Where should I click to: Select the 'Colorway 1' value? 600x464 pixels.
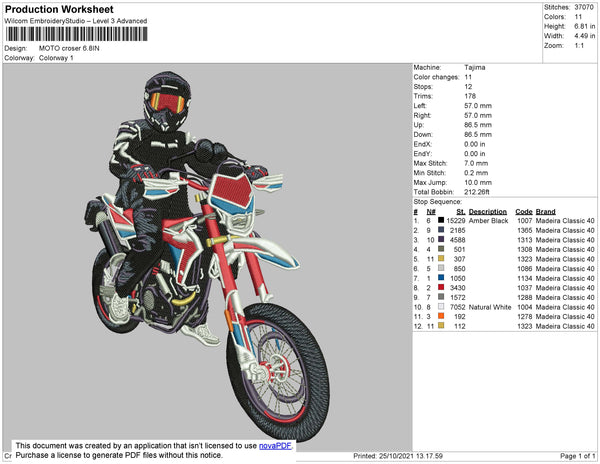pyautogui.click(x=56, y=58)
